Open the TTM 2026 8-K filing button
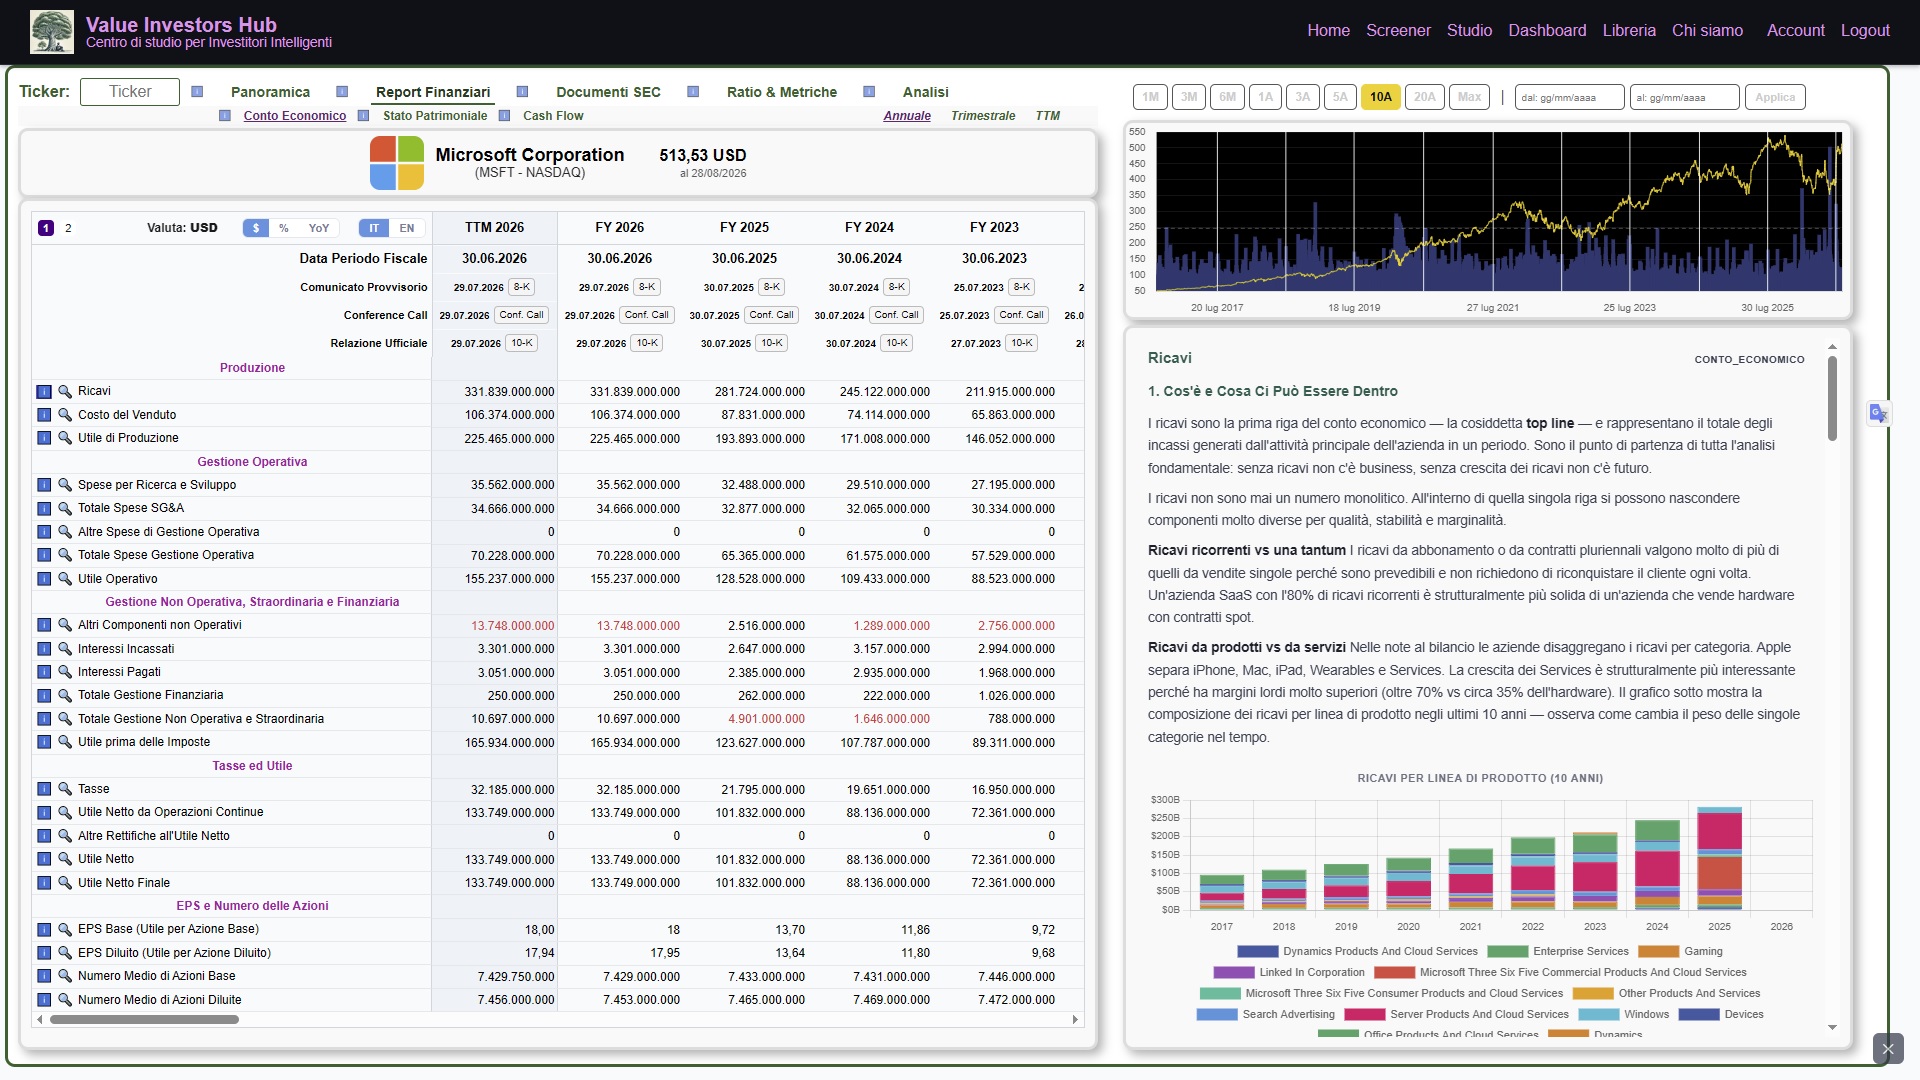Viewport: 1920px width, 1080px height. 522,287
